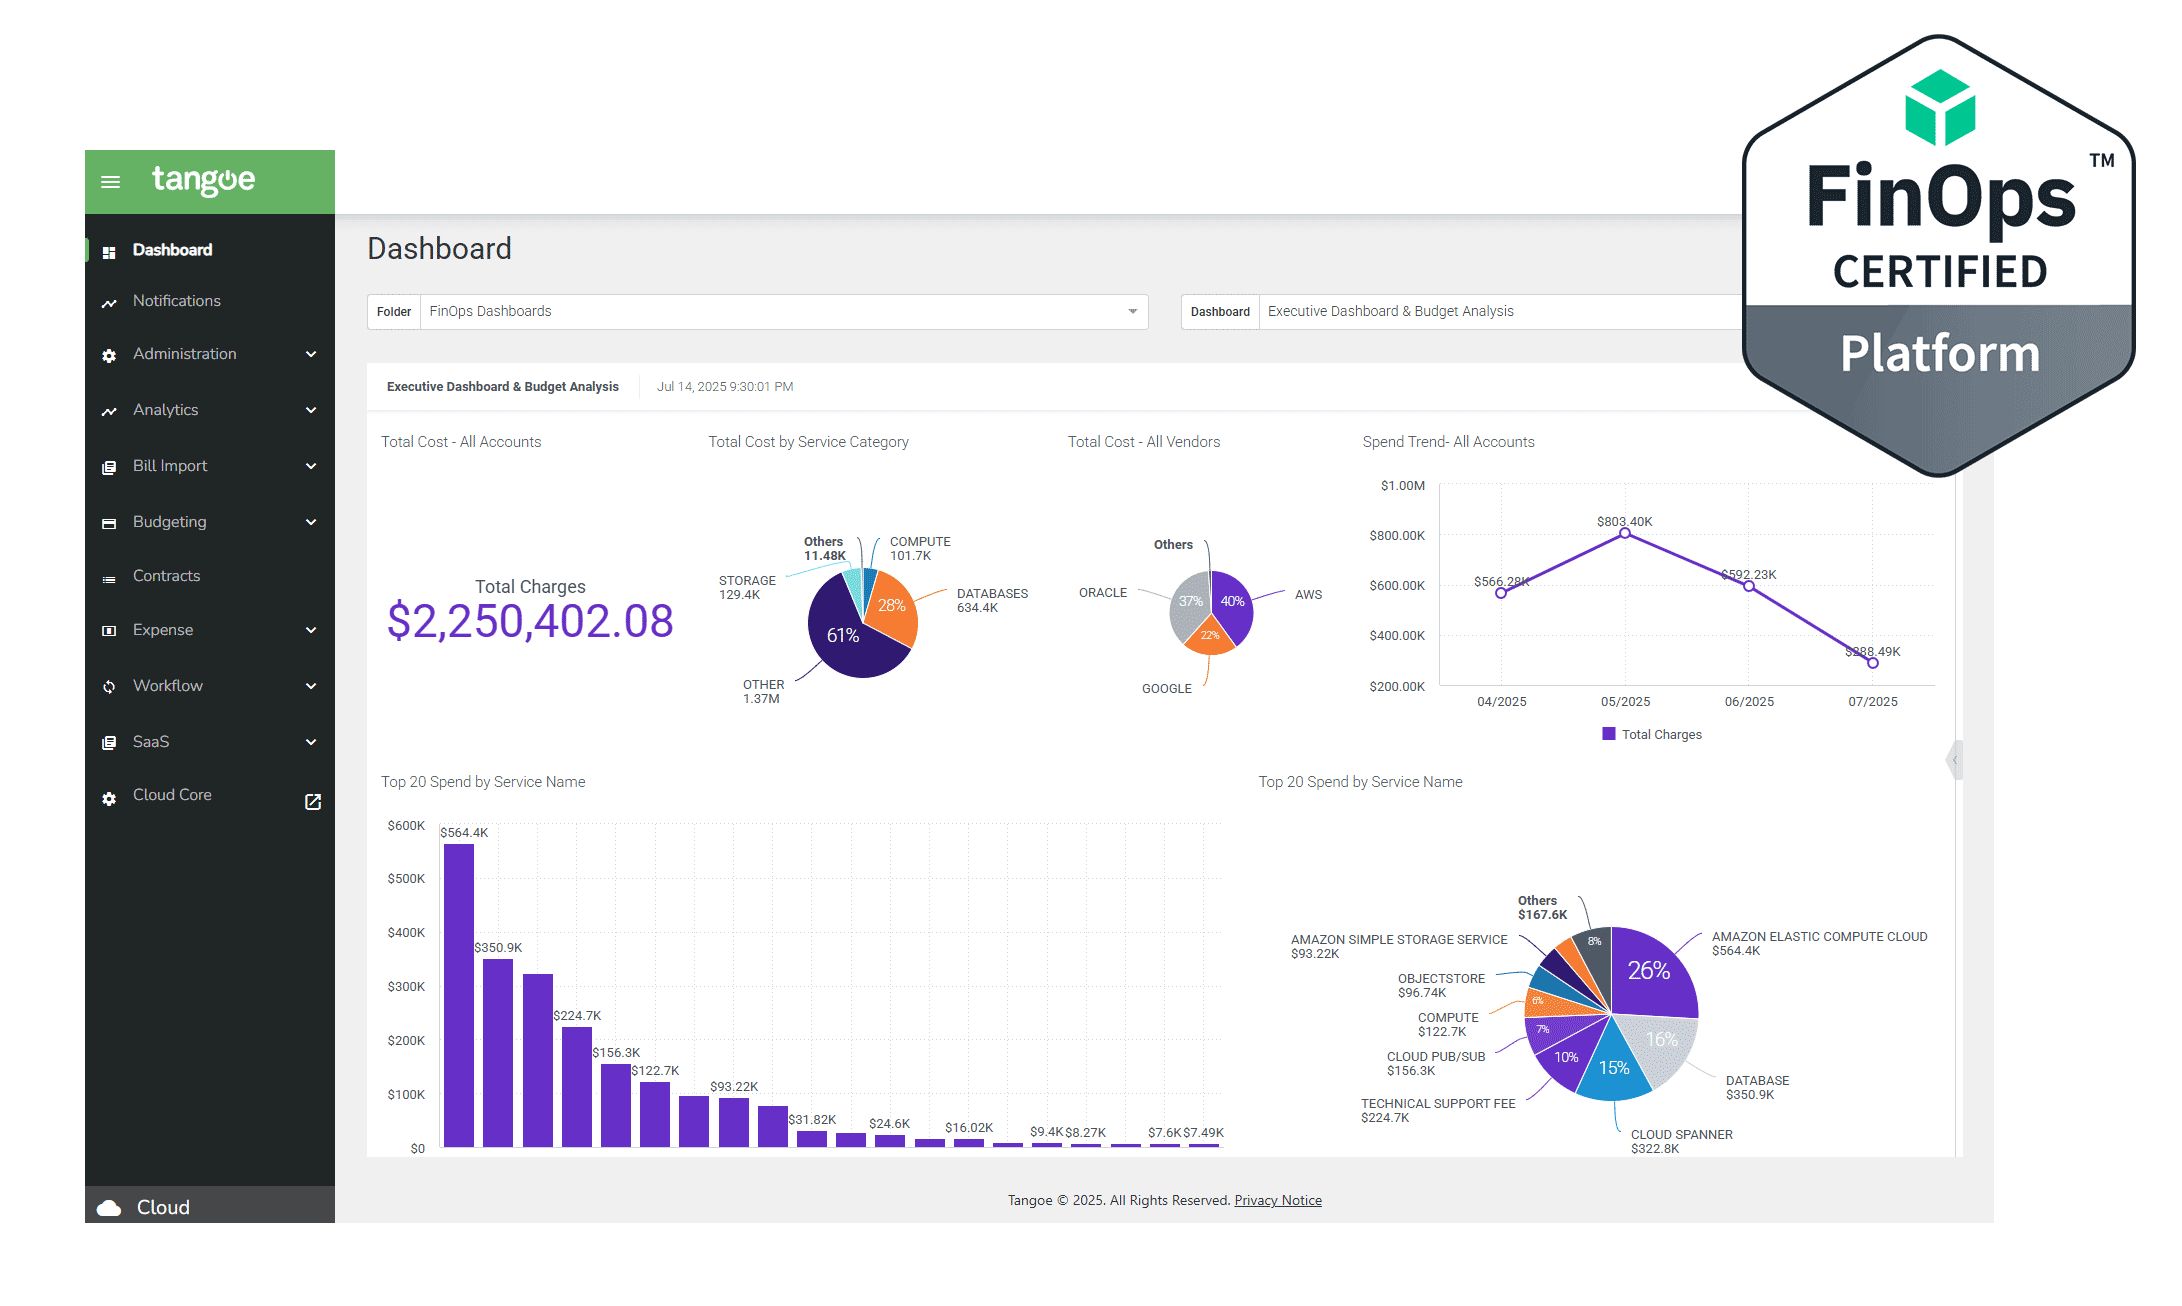The height and width of the screenshot is (1306, 2182).
Task: Click the Budgeting card icon
Action: 109,523
